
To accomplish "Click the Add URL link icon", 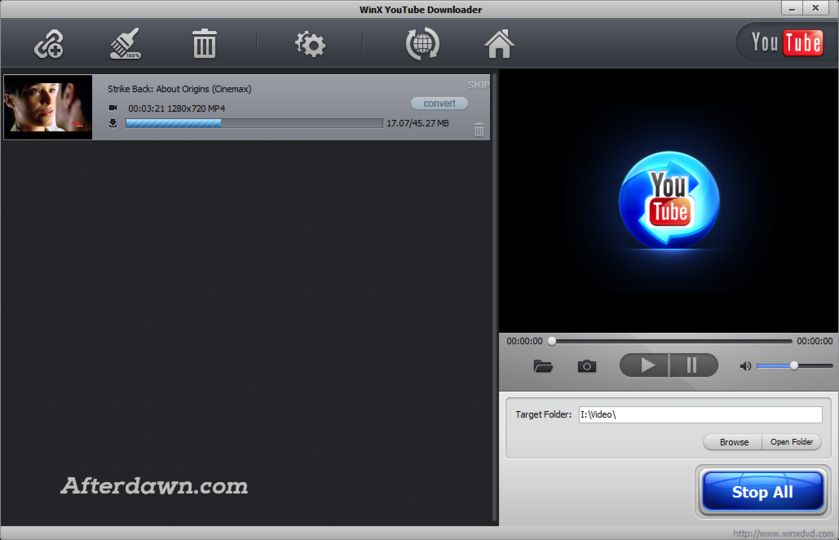I will pyautogui.click(x=49, y=44).
